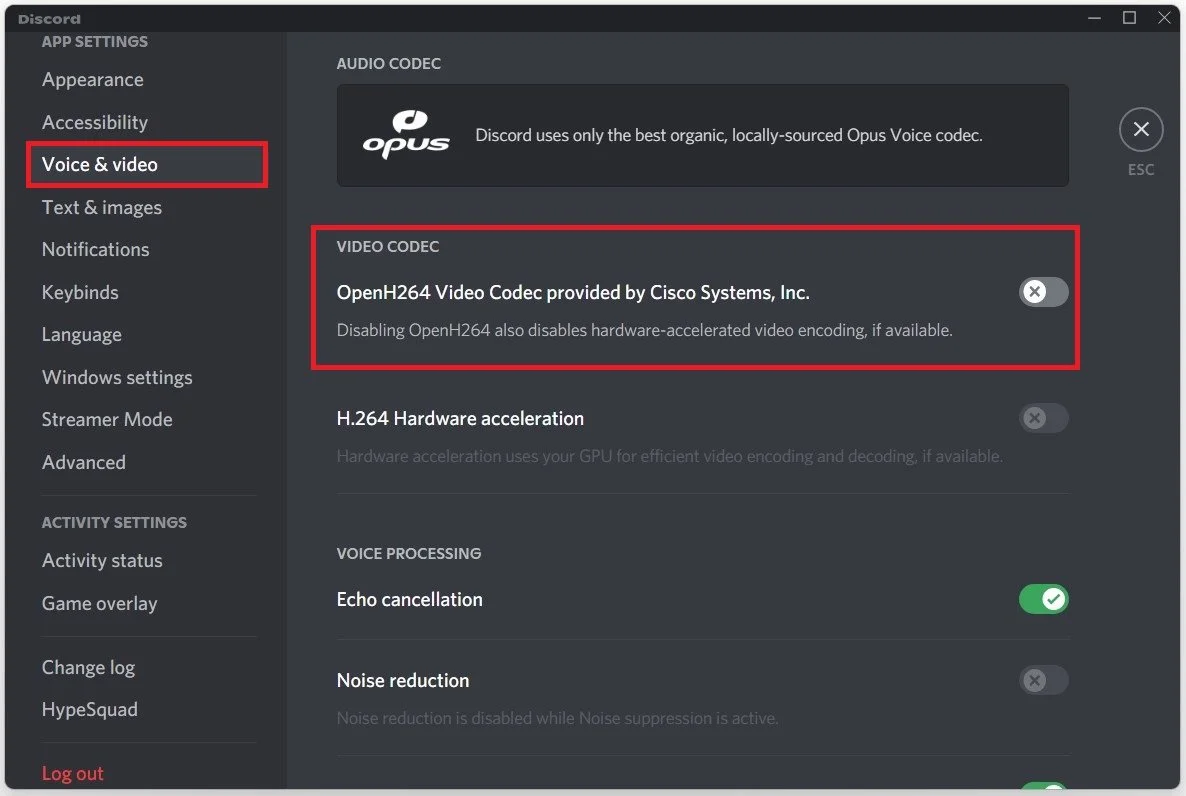This screenshot has width=1186, height=796.
Task: Click Noise suppression active notice text
Action: point(557,718)
